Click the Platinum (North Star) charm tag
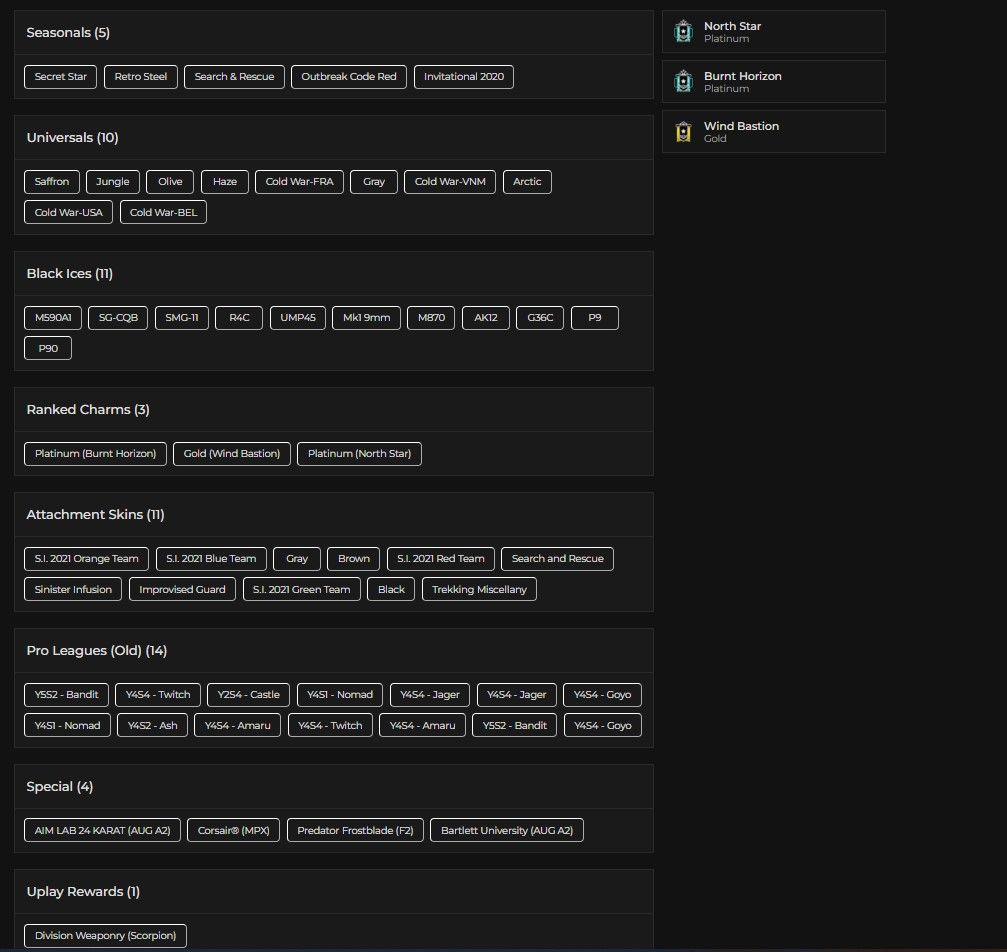Screen dimensions: 1007x952 click(360, 454)
